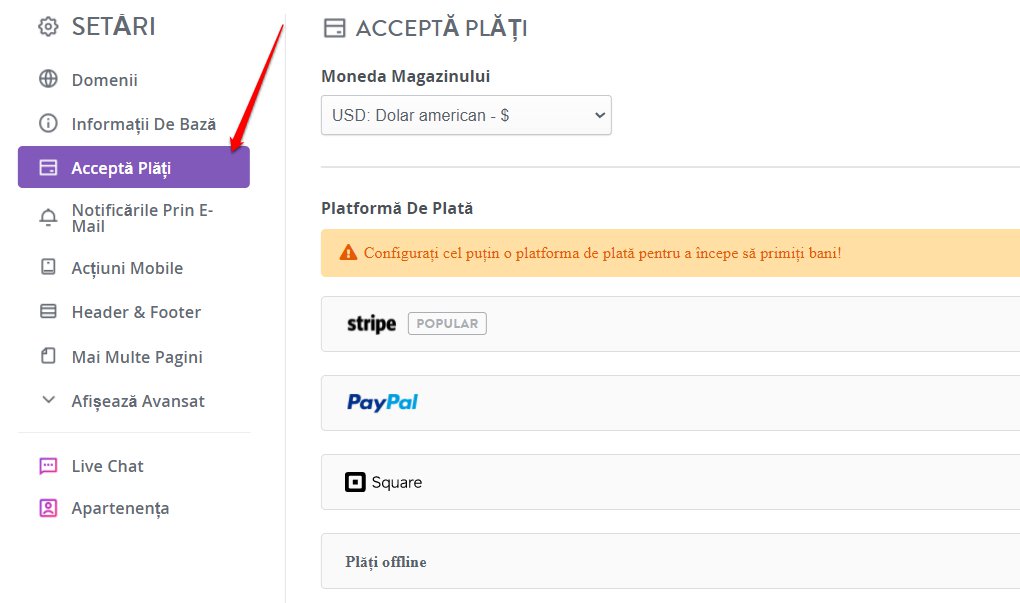The width and height of the screenshot is (1020, 603).
Task: Click the Live Chat speech bubble icon
Action: pyautogui.click(x=48, y=466)
